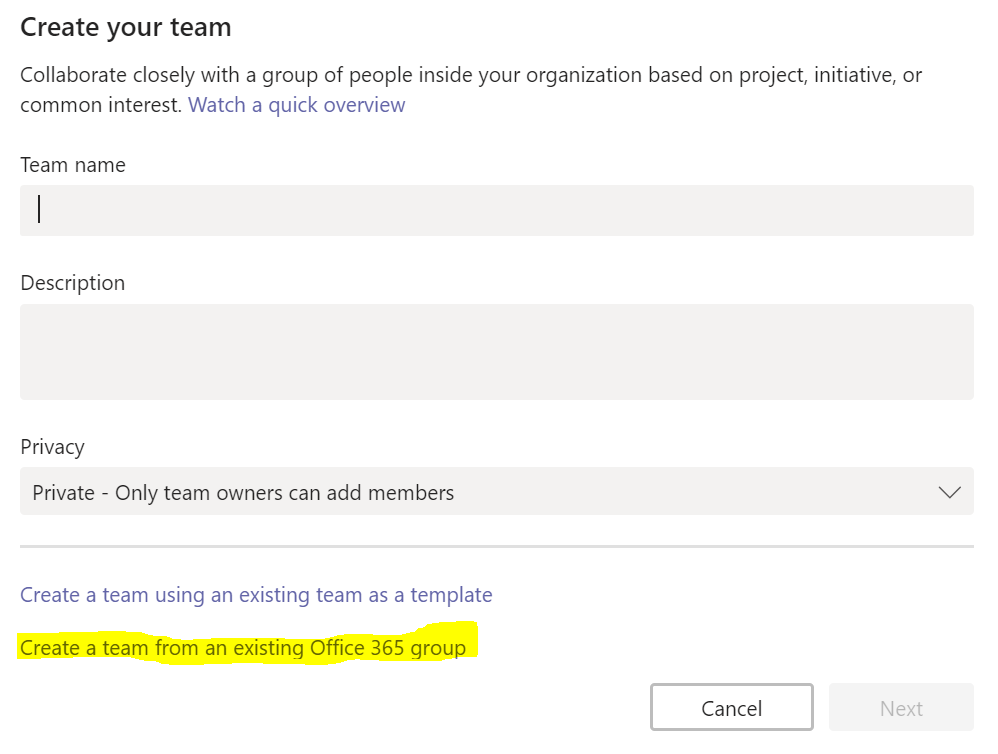This screenshot has width=998, height=754.
Task: Select the Privacy label above the dropdown
Action: 52,447
